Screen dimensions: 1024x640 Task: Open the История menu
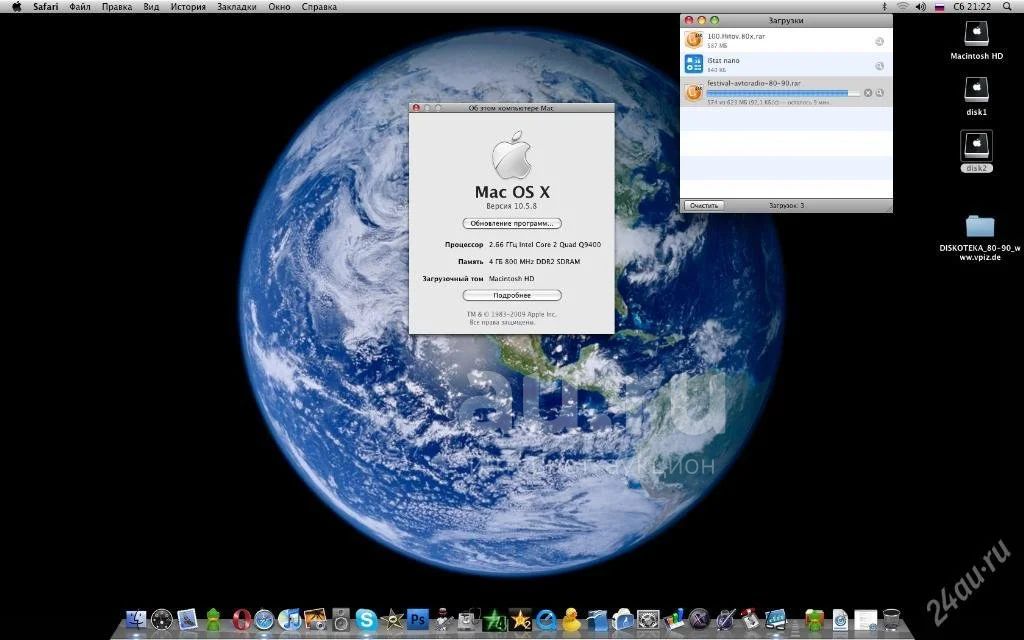(188, 7)
